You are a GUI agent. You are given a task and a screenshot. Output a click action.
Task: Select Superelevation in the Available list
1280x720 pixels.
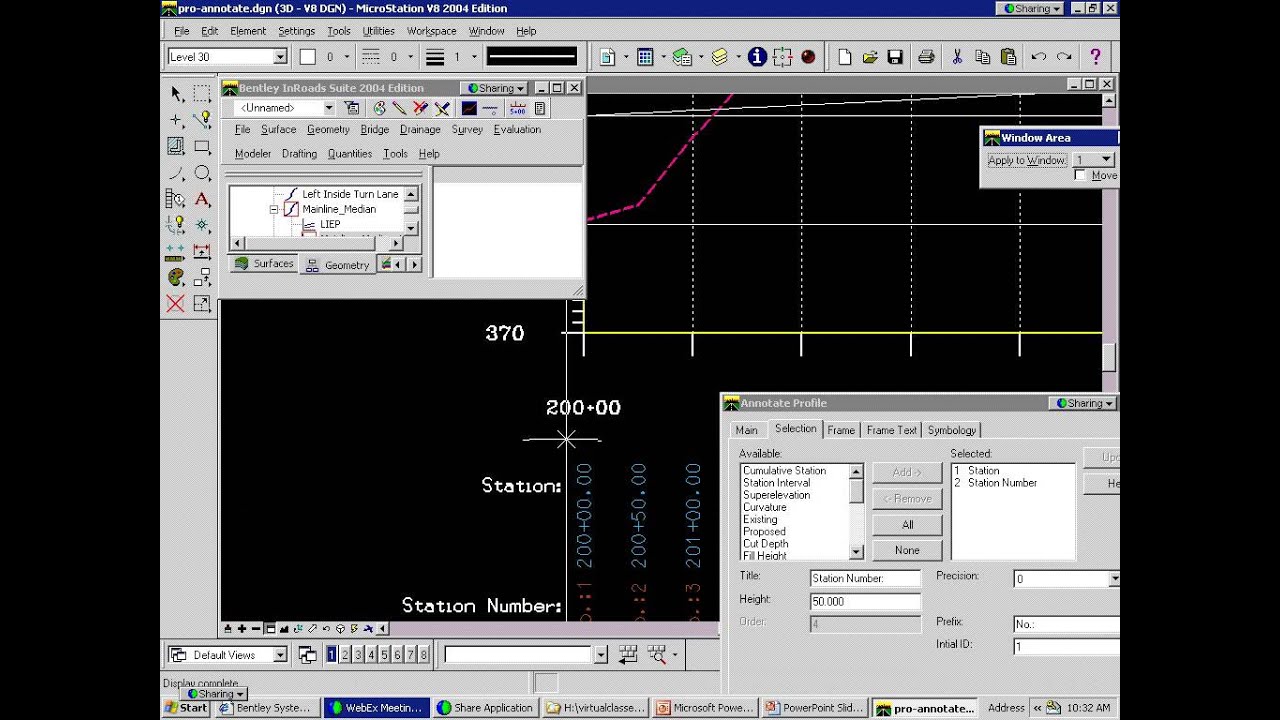777,495
